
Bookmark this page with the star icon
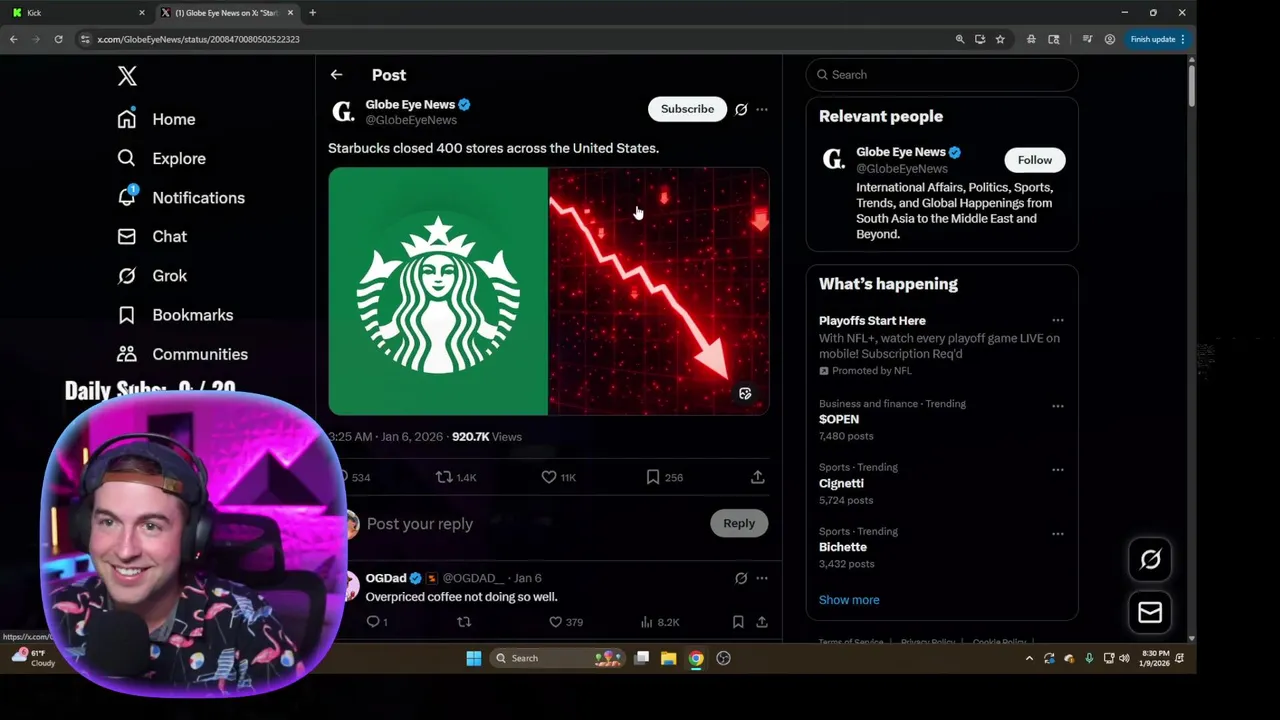coord(1000,39)
